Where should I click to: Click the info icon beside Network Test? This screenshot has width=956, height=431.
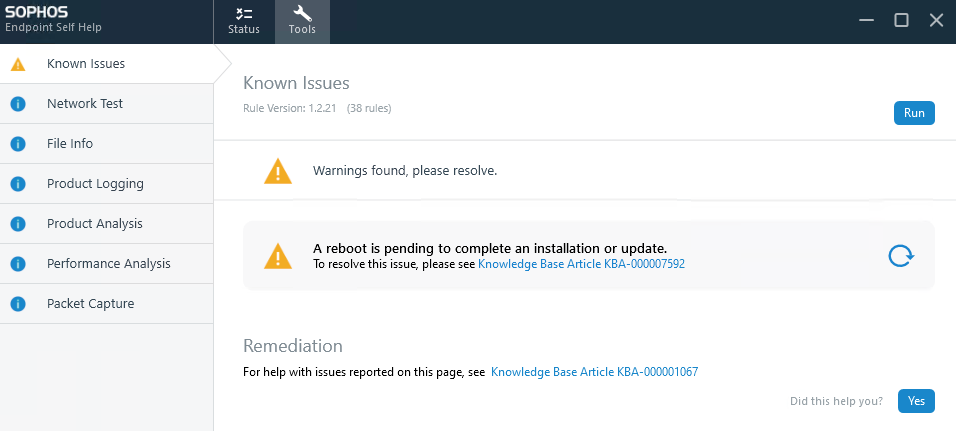tap(17, 104)
